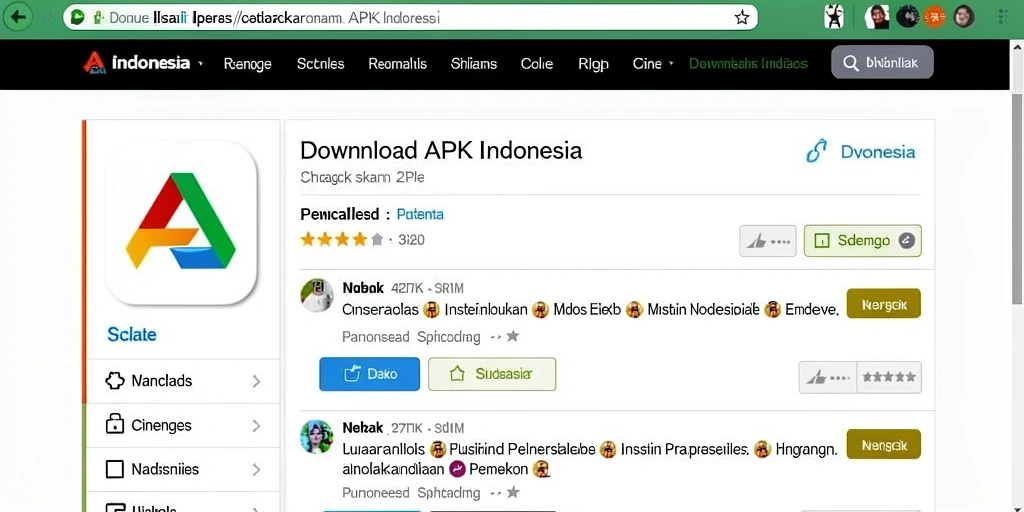1024x512 pixels.
Task: Open the browser three-dot menu
Action: tap(1003, 18)
